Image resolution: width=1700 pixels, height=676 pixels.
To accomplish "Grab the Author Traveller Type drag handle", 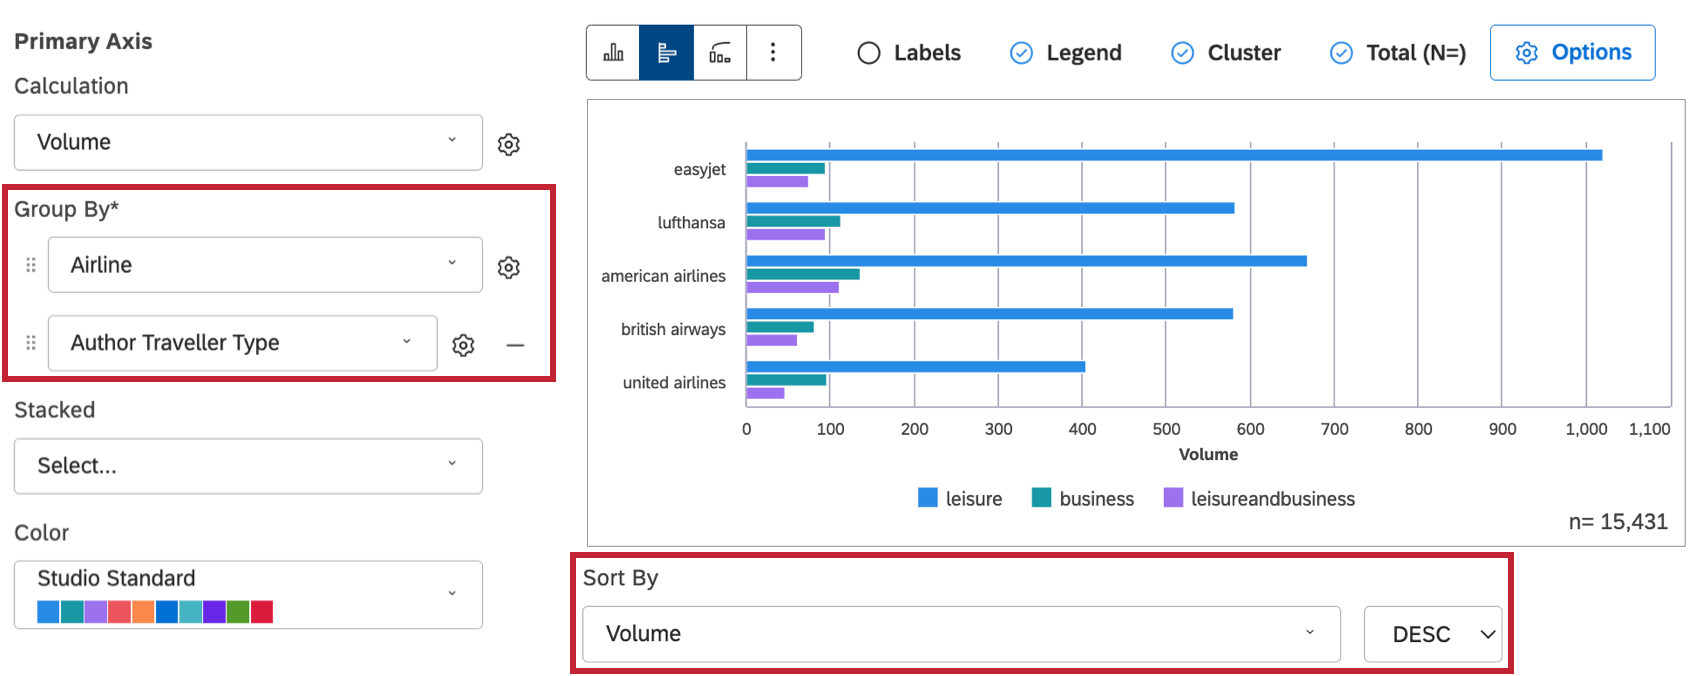I will pyautogui.click(x=31, y=343).
